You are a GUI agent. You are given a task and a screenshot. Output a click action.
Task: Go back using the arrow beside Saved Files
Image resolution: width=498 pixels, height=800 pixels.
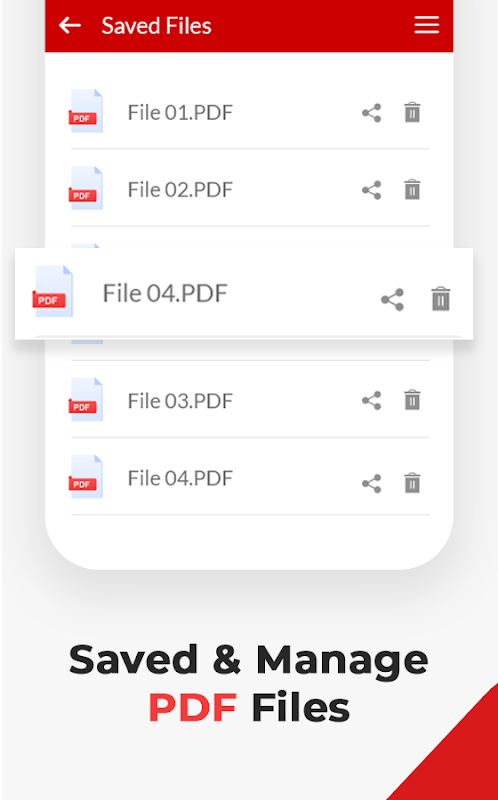[x=69, y=25]
